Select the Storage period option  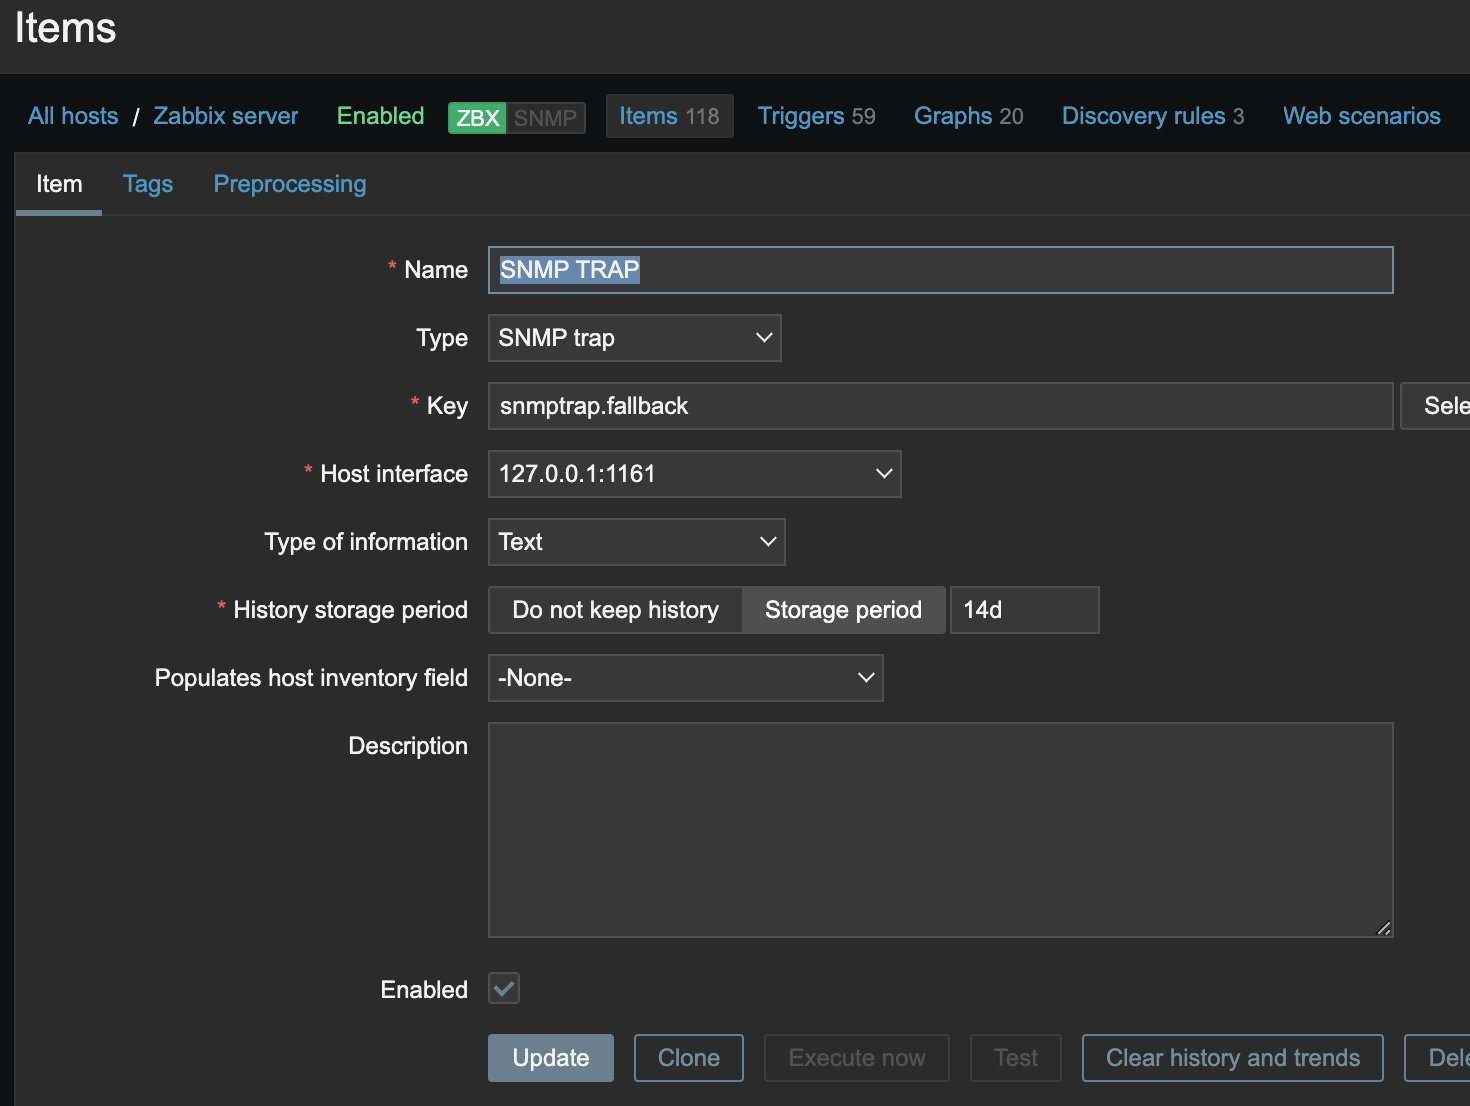(843, 610)
